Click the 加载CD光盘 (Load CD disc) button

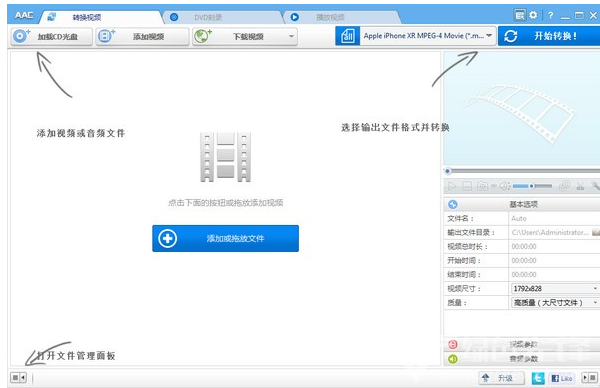(52, 36)
